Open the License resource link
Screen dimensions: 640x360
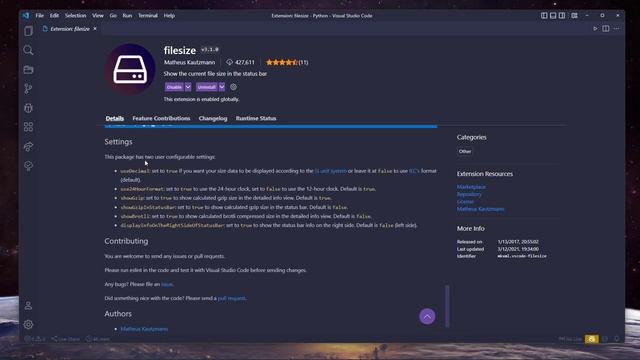[465, 202]
